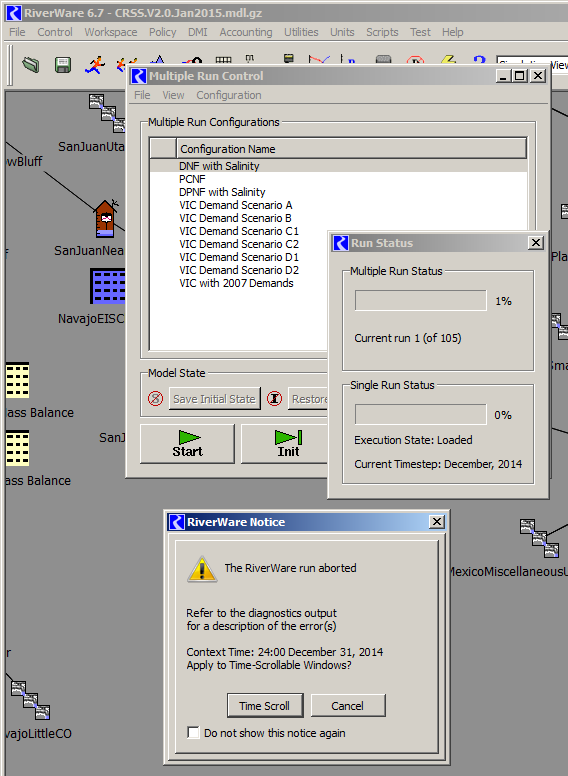This screenshot has width=568, height=776.
Task: Click the Multiple Run Status progress bar
Action: point(421,301)
